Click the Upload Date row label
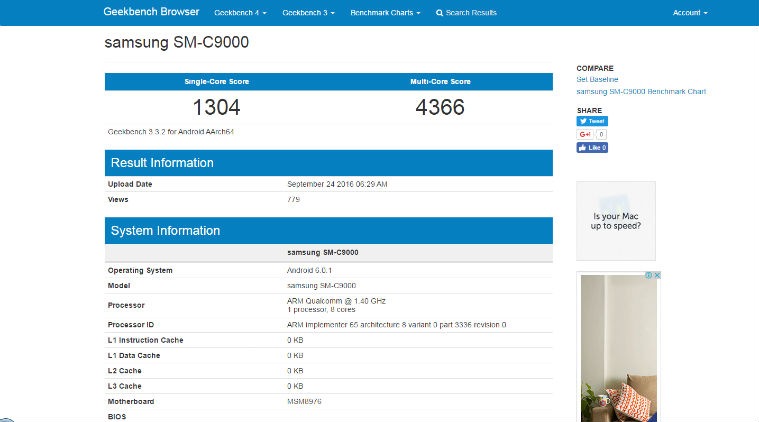 coord(130,184)
